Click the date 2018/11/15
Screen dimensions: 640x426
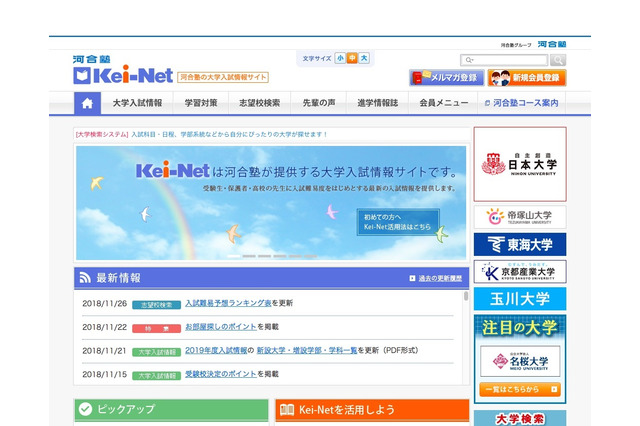105,375
